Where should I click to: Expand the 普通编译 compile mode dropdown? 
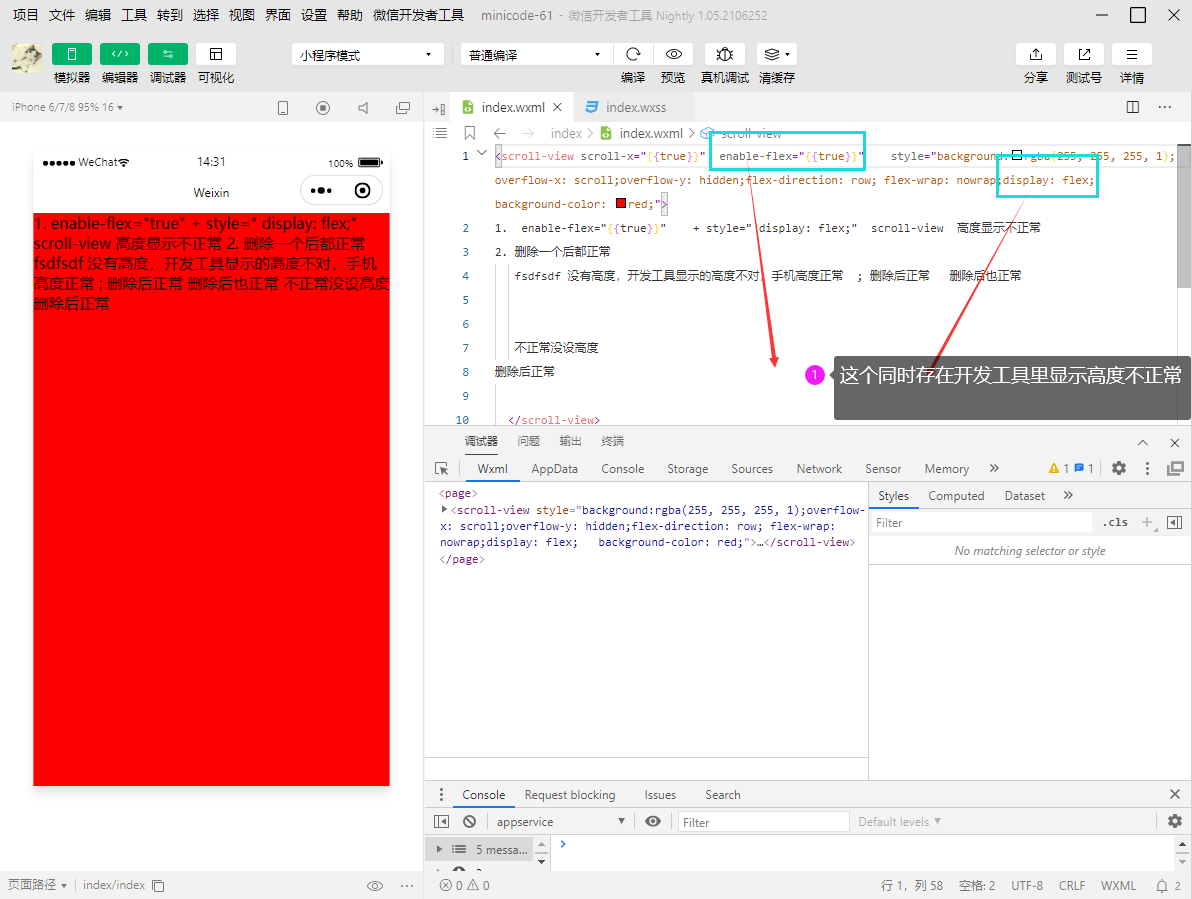pos(535,53)
